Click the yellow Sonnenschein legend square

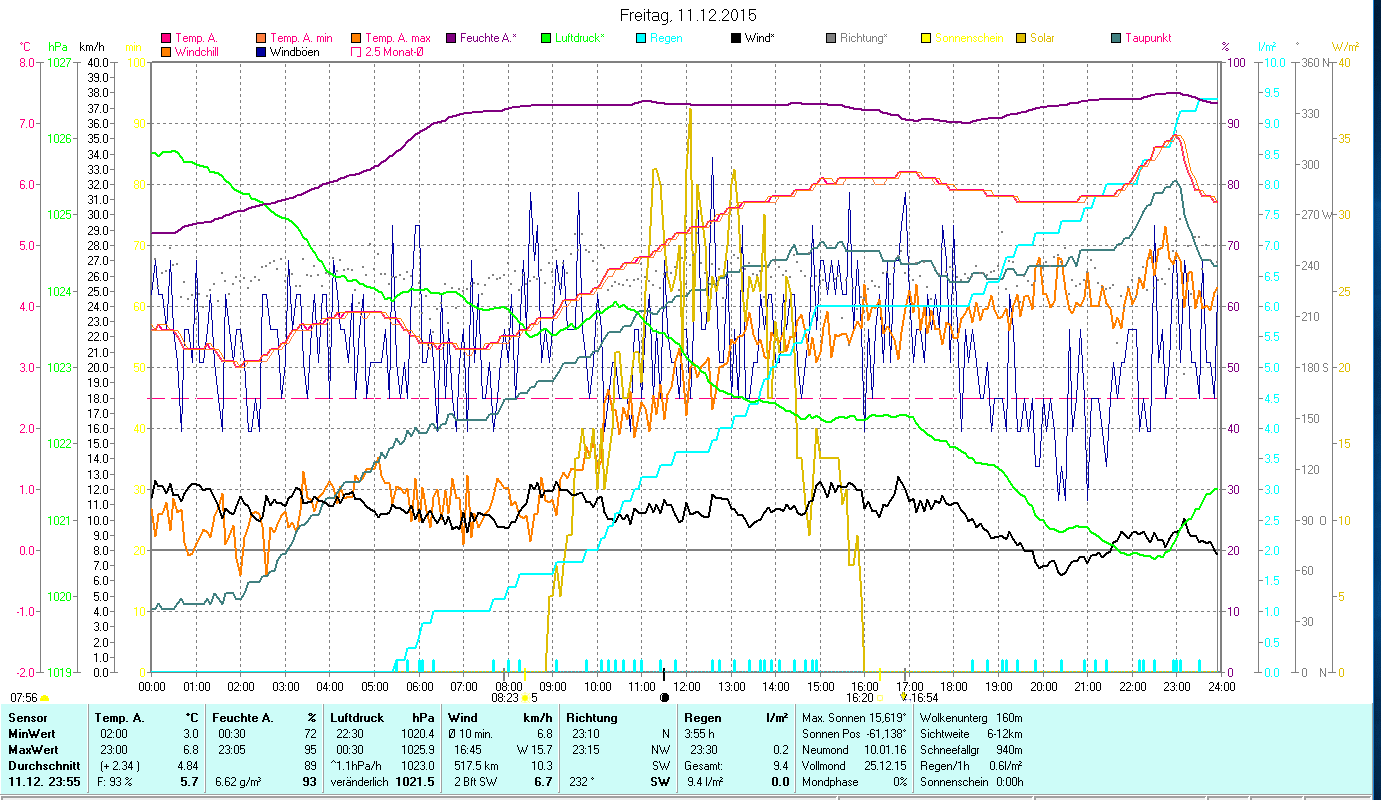pos(926,38)
